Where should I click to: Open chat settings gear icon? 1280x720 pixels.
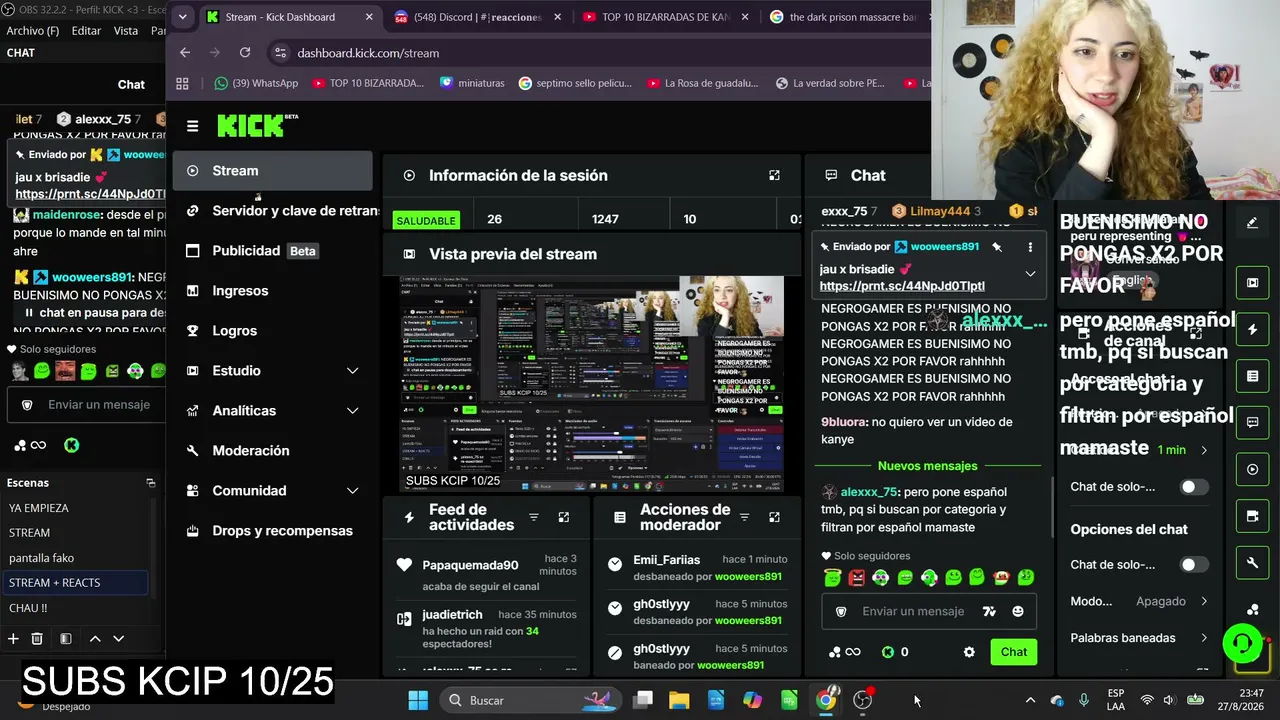[969, 652]
